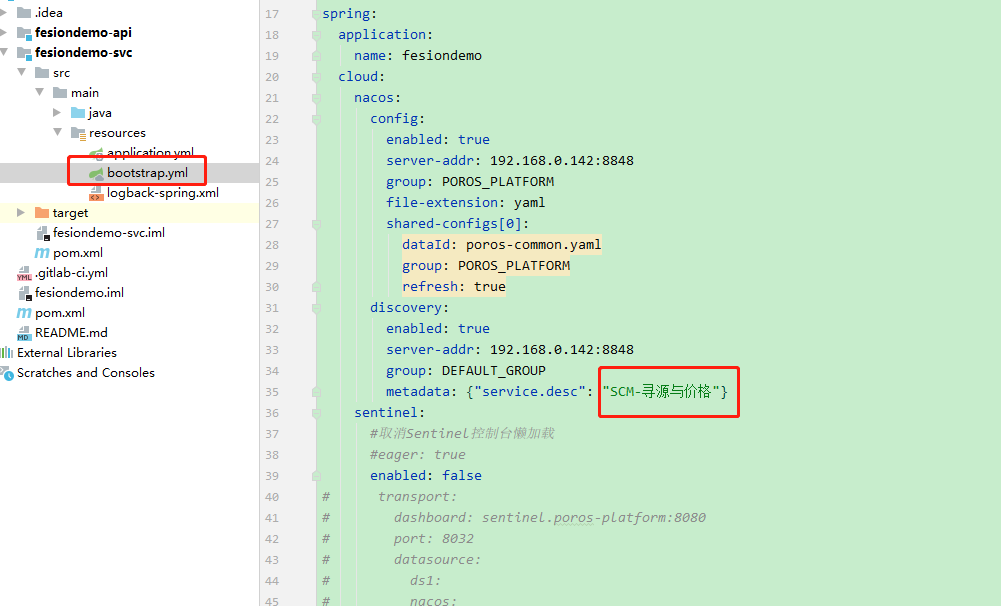
Task: Click the .gitlab-ci.yml YML file icon
Action: (x=24, y=273)
